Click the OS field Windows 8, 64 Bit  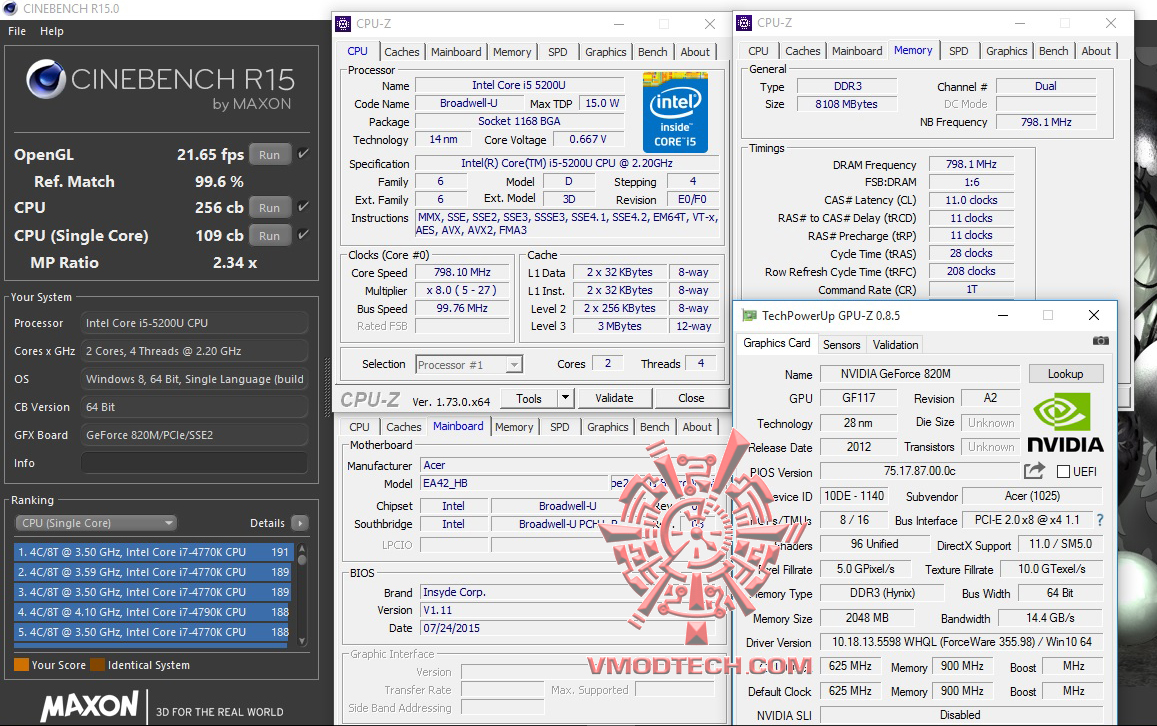pyautogui.click(x=194, y=379)
